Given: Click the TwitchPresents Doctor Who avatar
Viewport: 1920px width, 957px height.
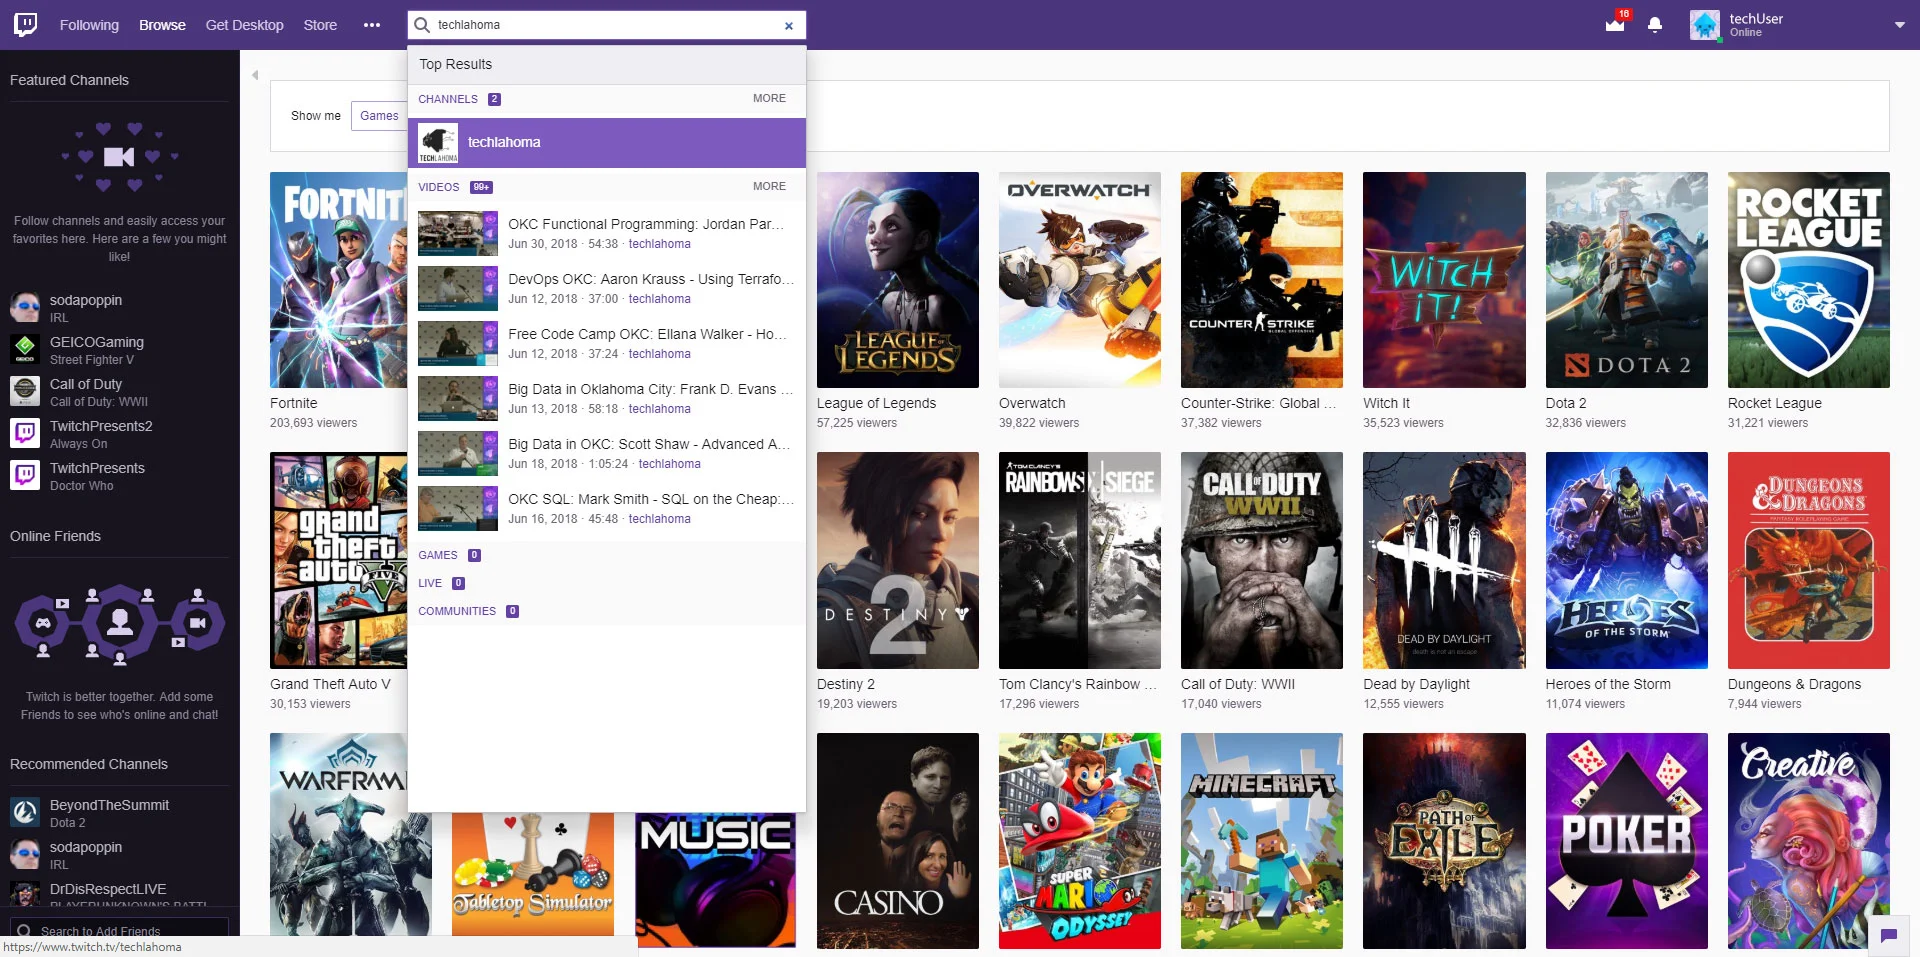Looking at the screenshot, I should point(25,476).
